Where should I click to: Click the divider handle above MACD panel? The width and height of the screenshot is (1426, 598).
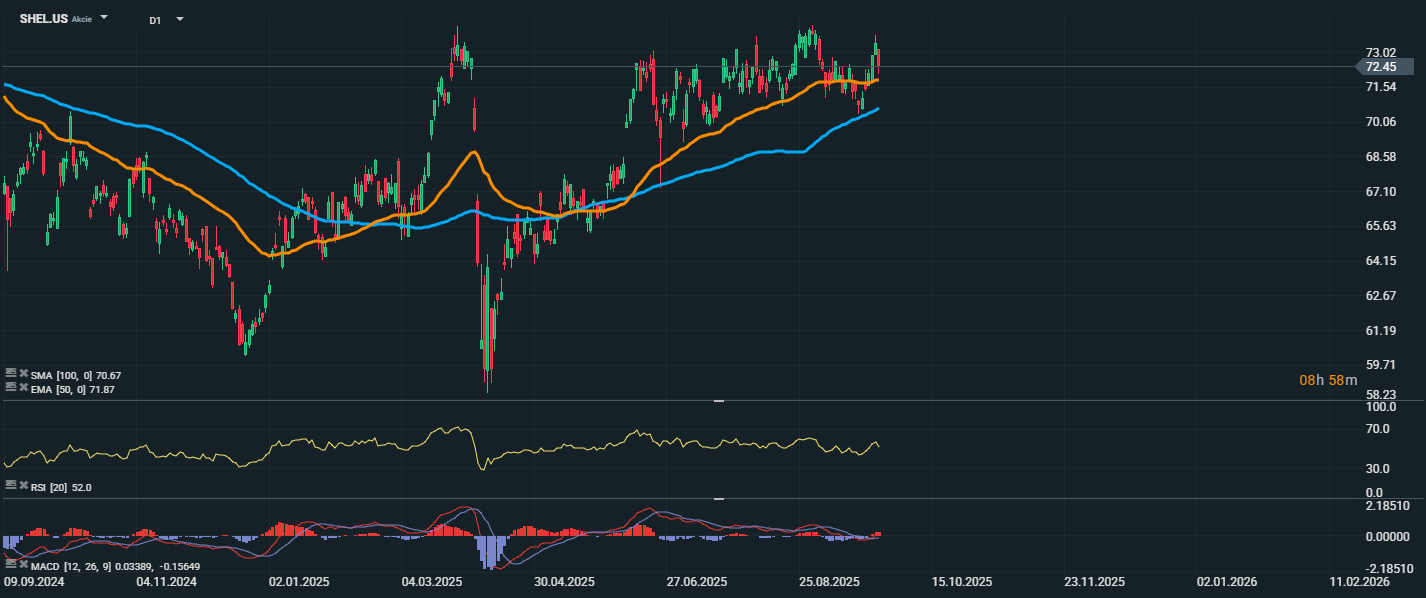(718, 498)
